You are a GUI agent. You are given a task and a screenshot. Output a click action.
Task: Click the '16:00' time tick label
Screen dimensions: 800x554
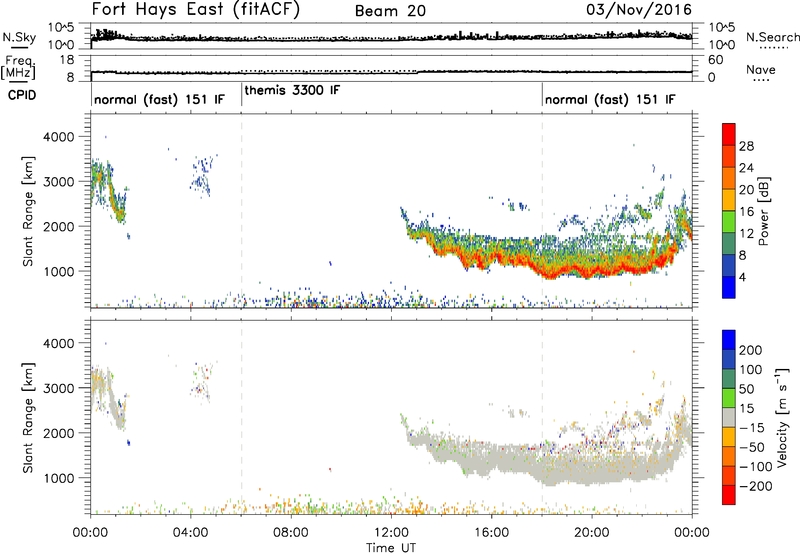pos(491,533)
